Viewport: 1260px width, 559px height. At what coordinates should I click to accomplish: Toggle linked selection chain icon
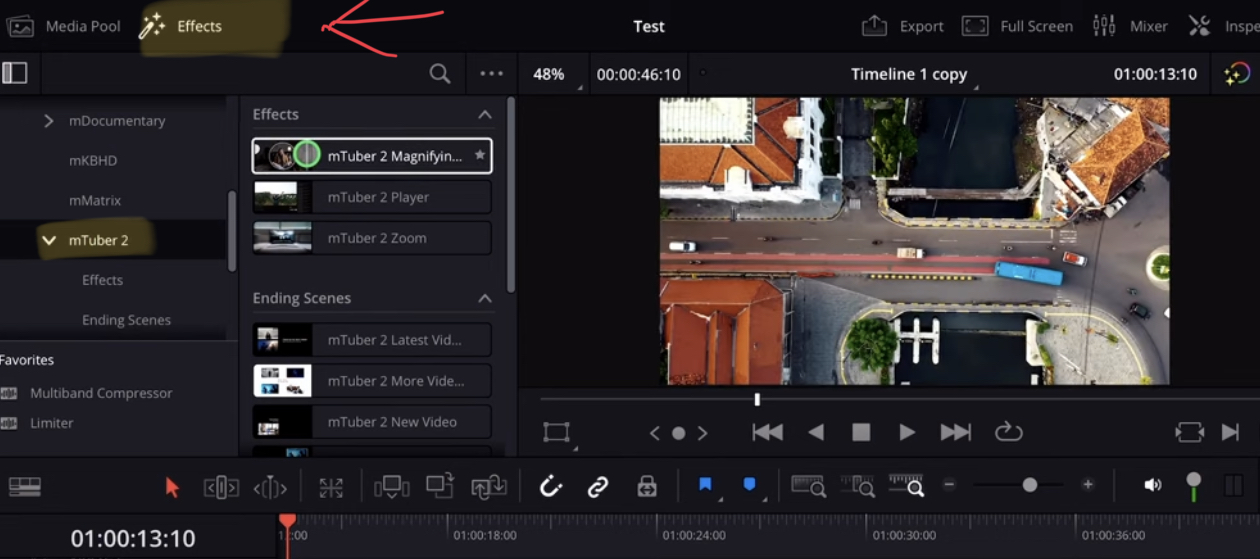(x=598, y=486)
